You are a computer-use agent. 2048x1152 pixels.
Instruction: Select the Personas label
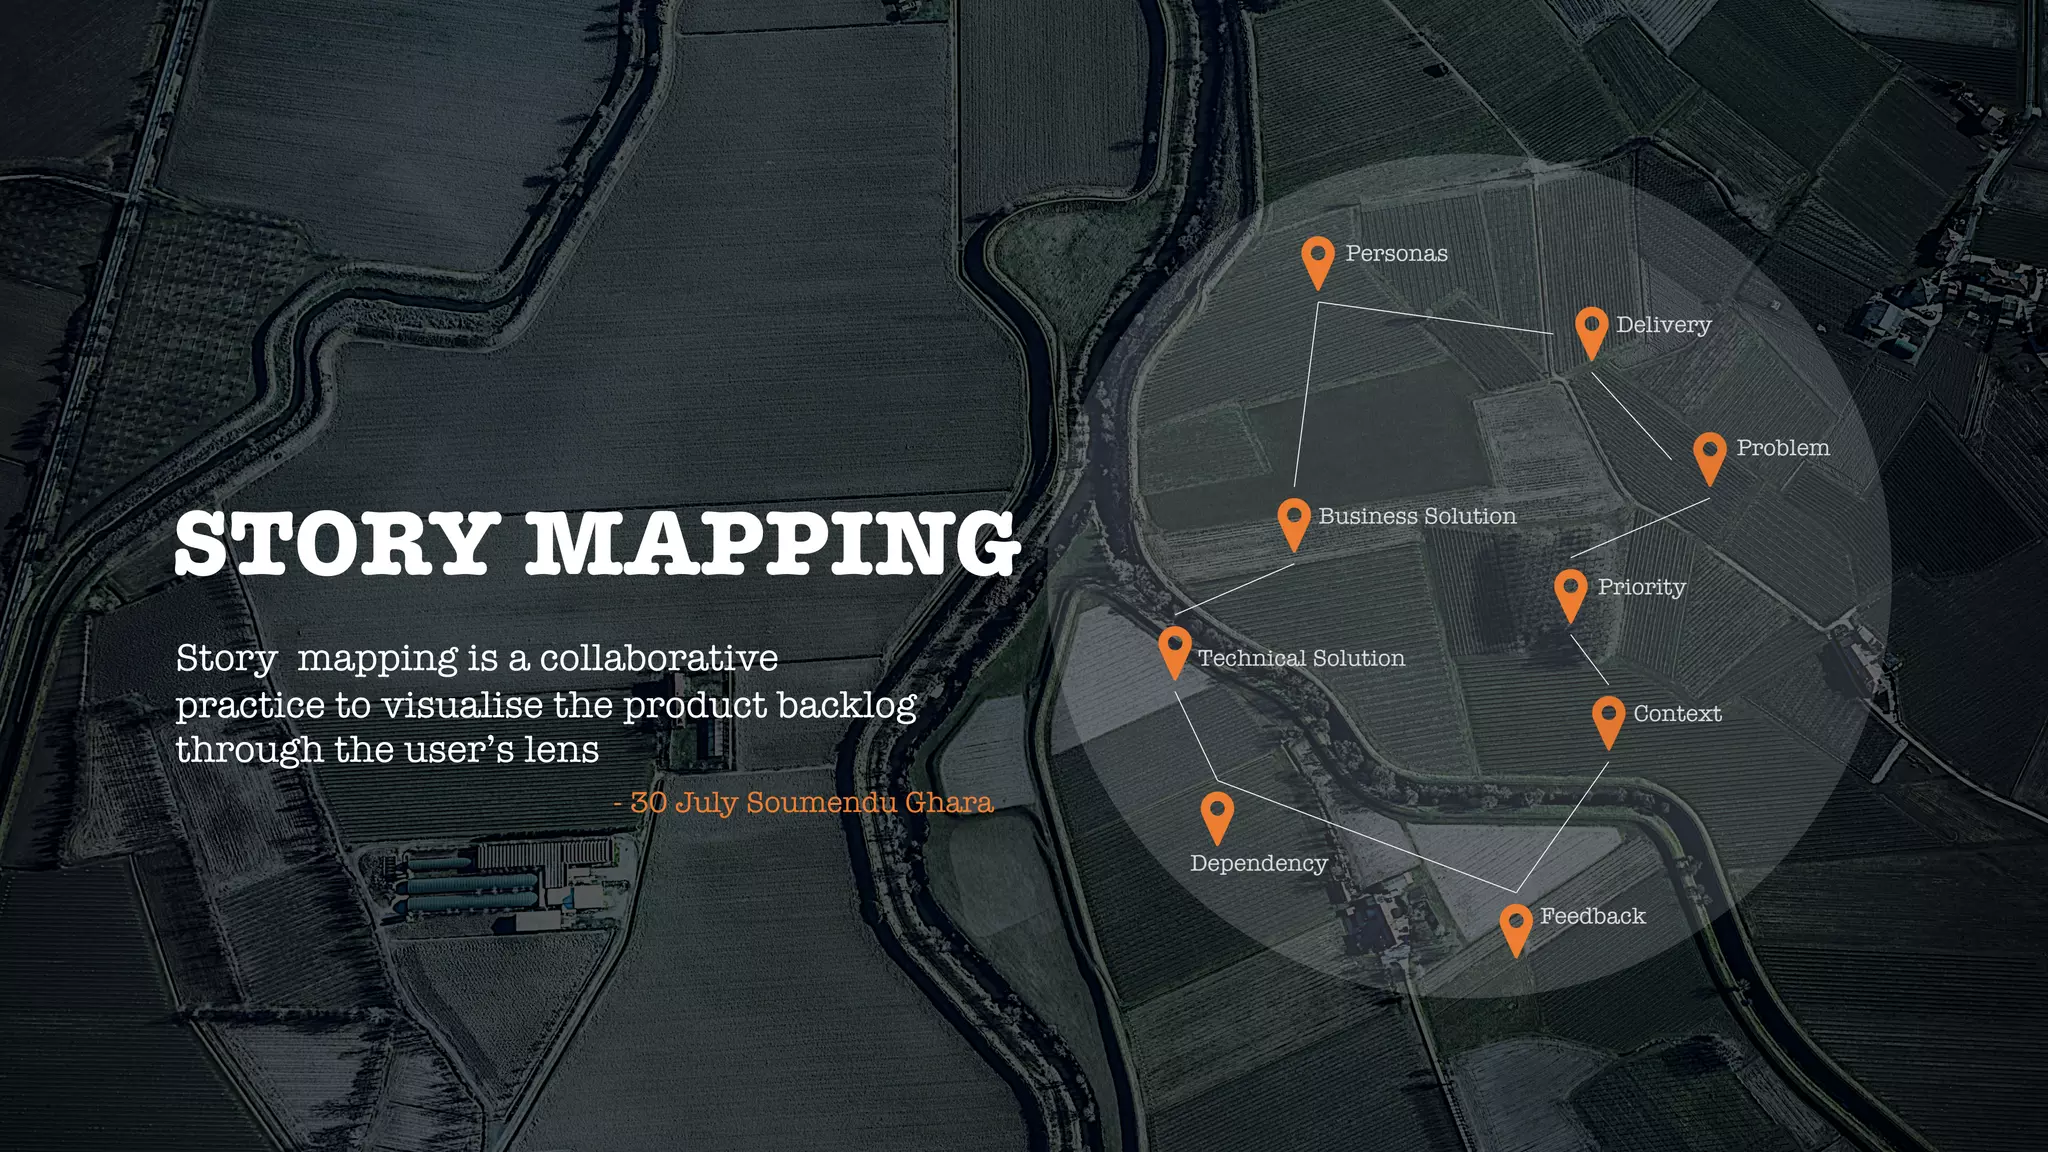1396,253
